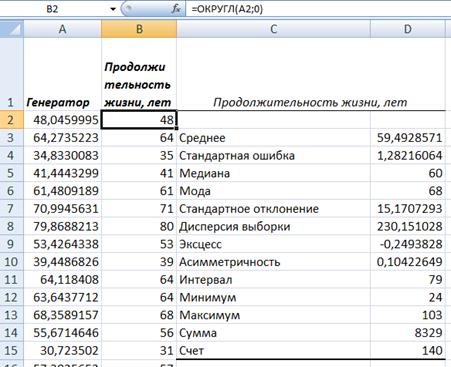Screen dimensions: 451x367
Task: Click the formula bar with =ОКРУГЛ(A2;0)
Action: tap(318, 9)
